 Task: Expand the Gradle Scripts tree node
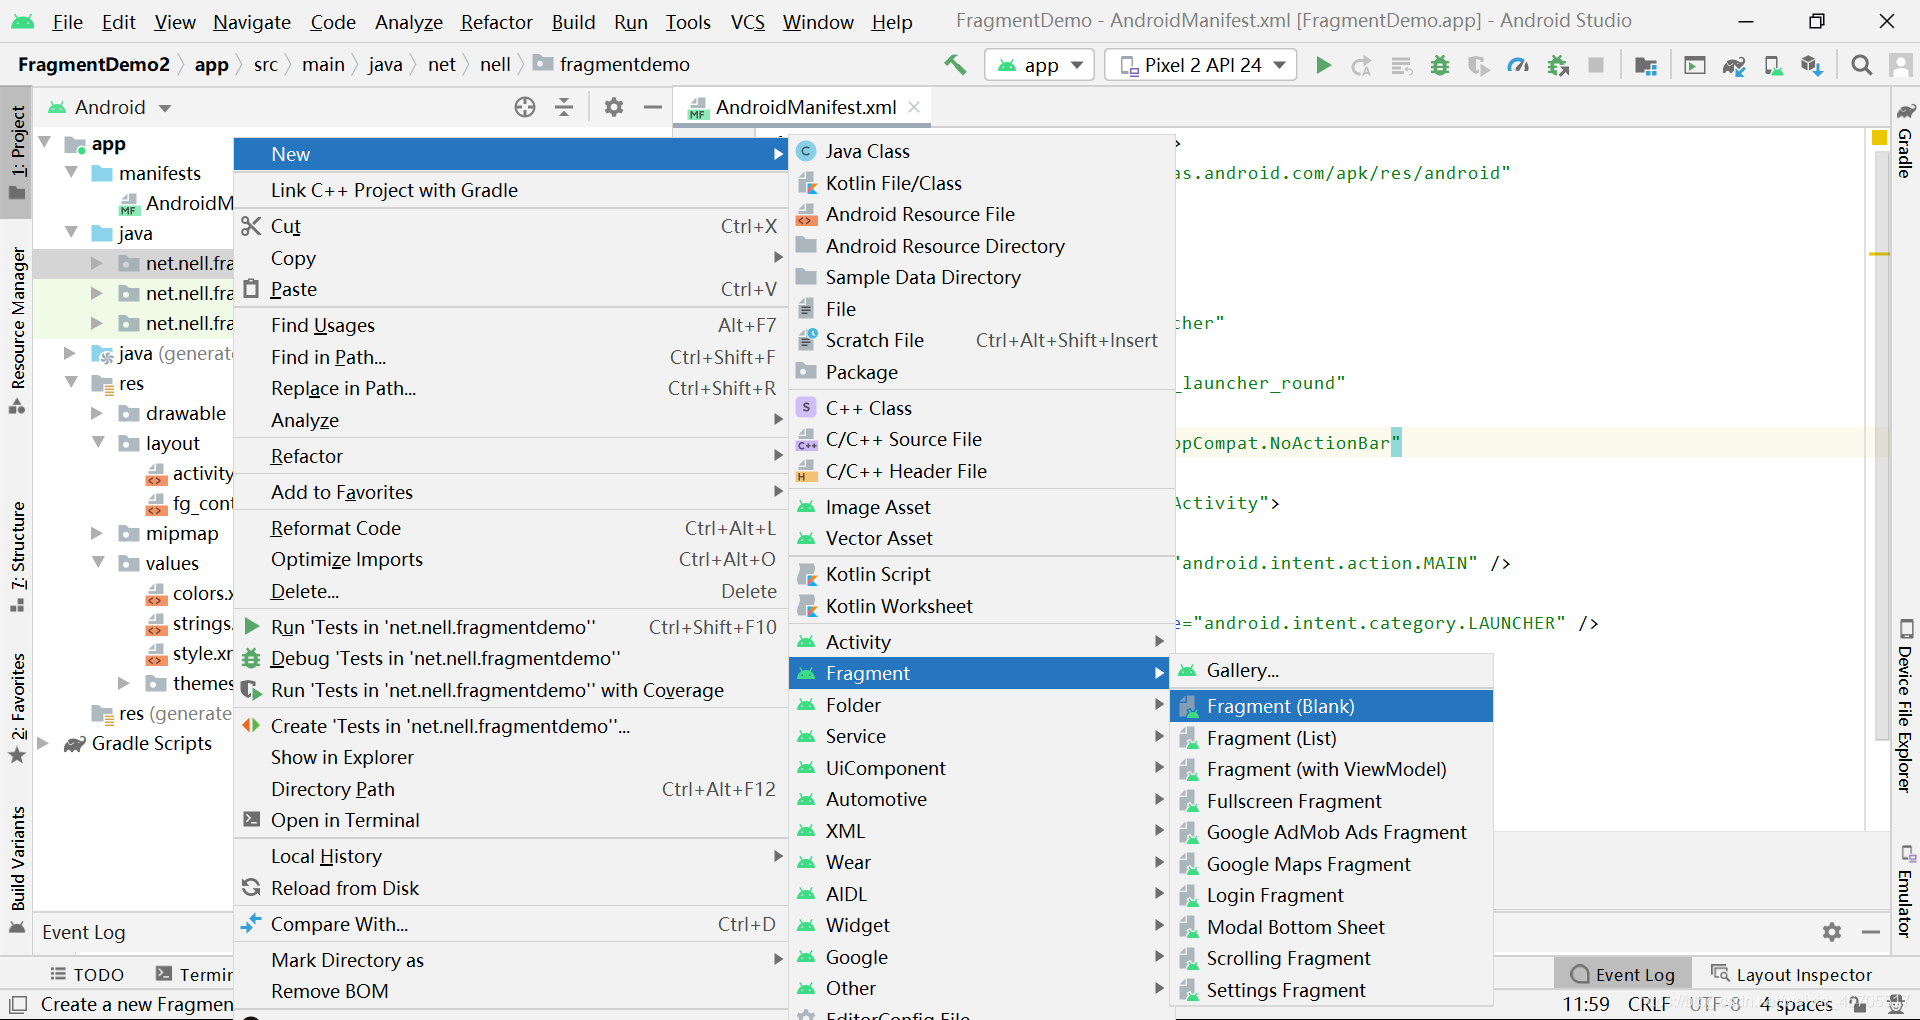[x=43, y=743]
